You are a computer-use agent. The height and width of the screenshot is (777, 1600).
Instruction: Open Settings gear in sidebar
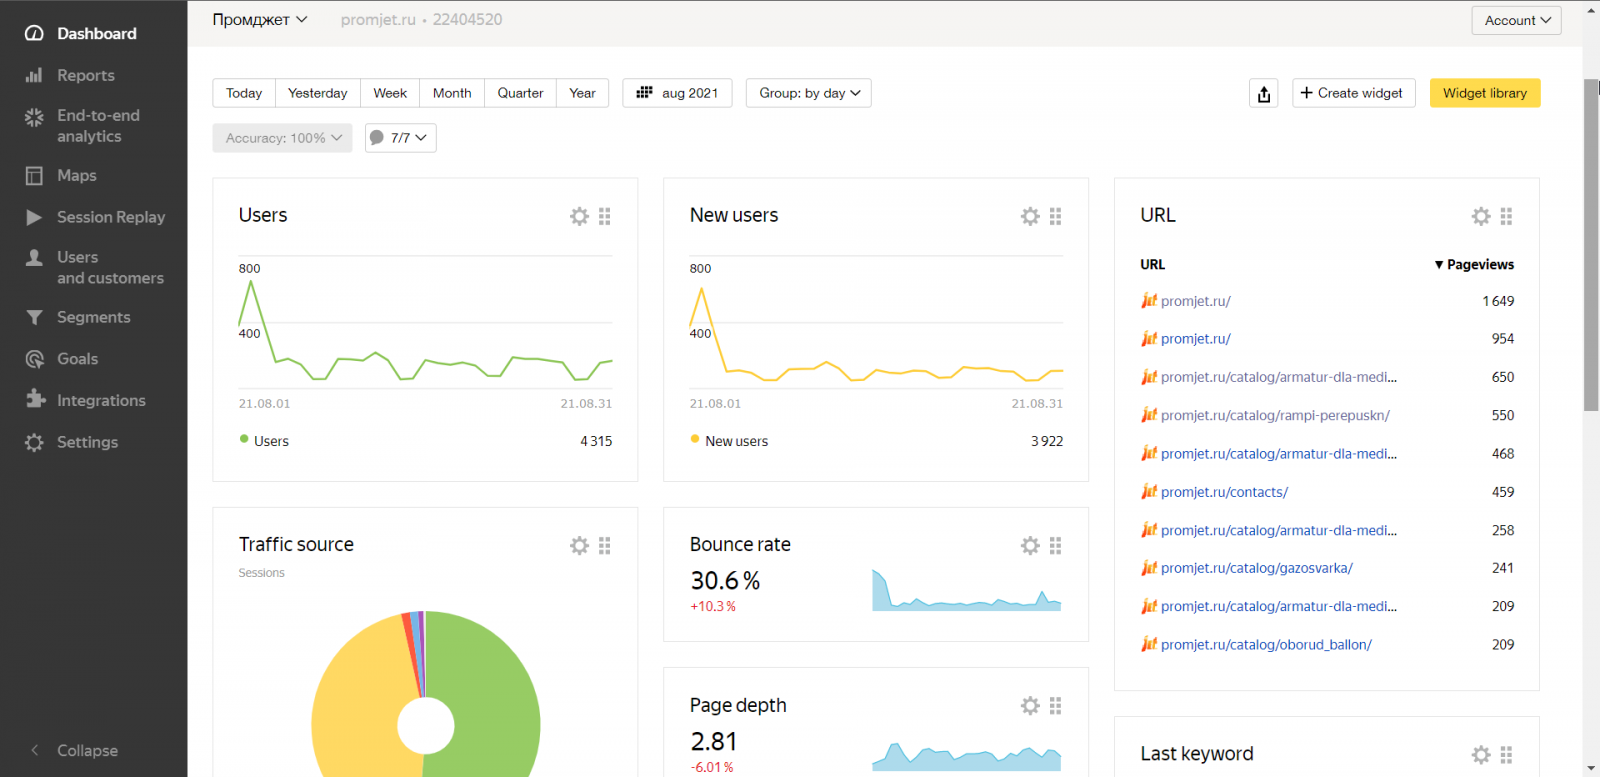point(34,442)
